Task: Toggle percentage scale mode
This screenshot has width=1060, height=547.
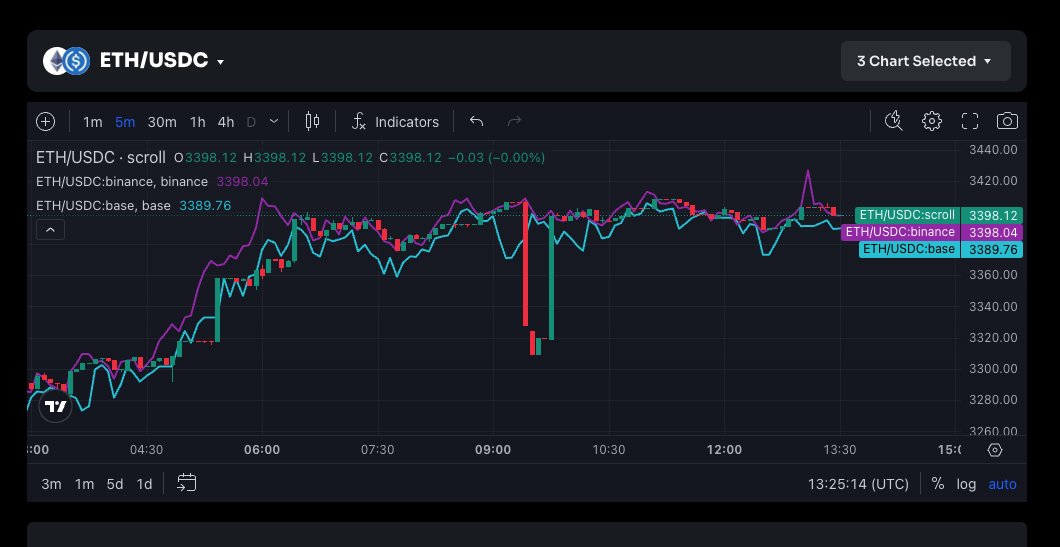Action: (938, 484)
